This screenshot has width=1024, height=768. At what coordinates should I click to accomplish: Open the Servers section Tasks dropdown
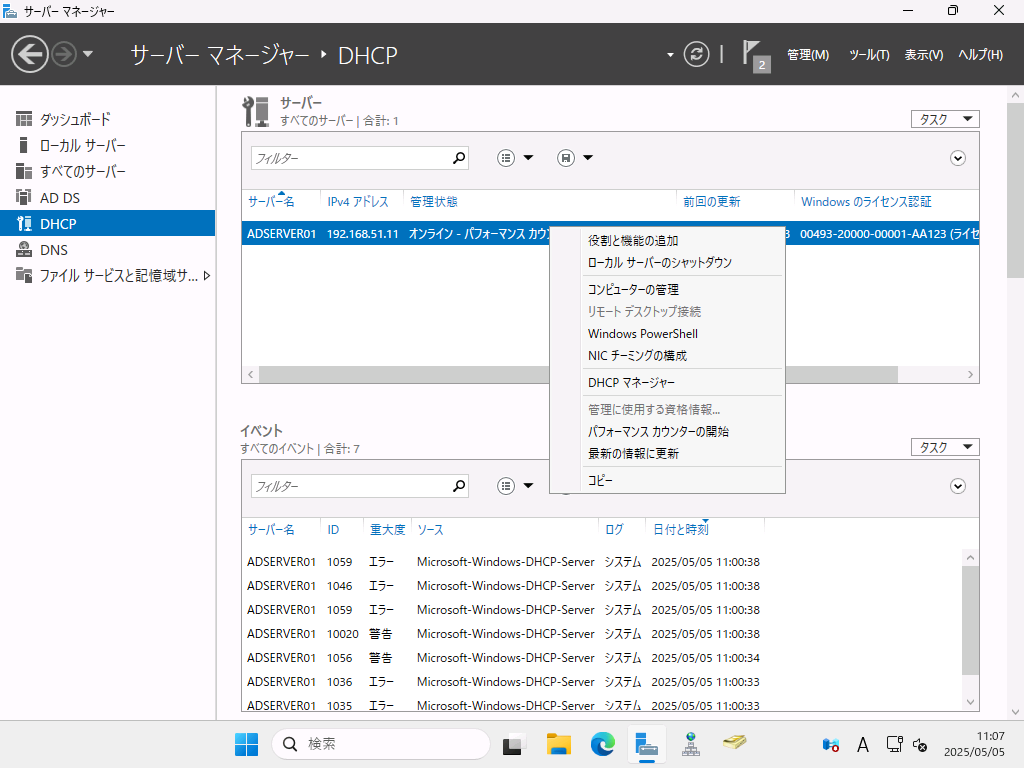945,119
